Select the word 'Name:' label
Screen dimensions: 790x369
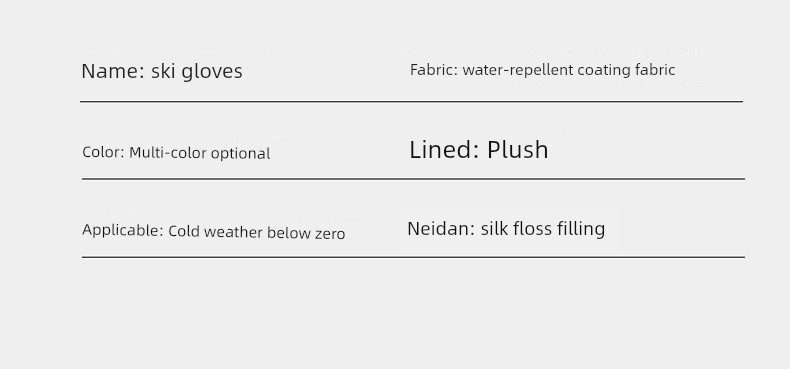click(113, 71)
